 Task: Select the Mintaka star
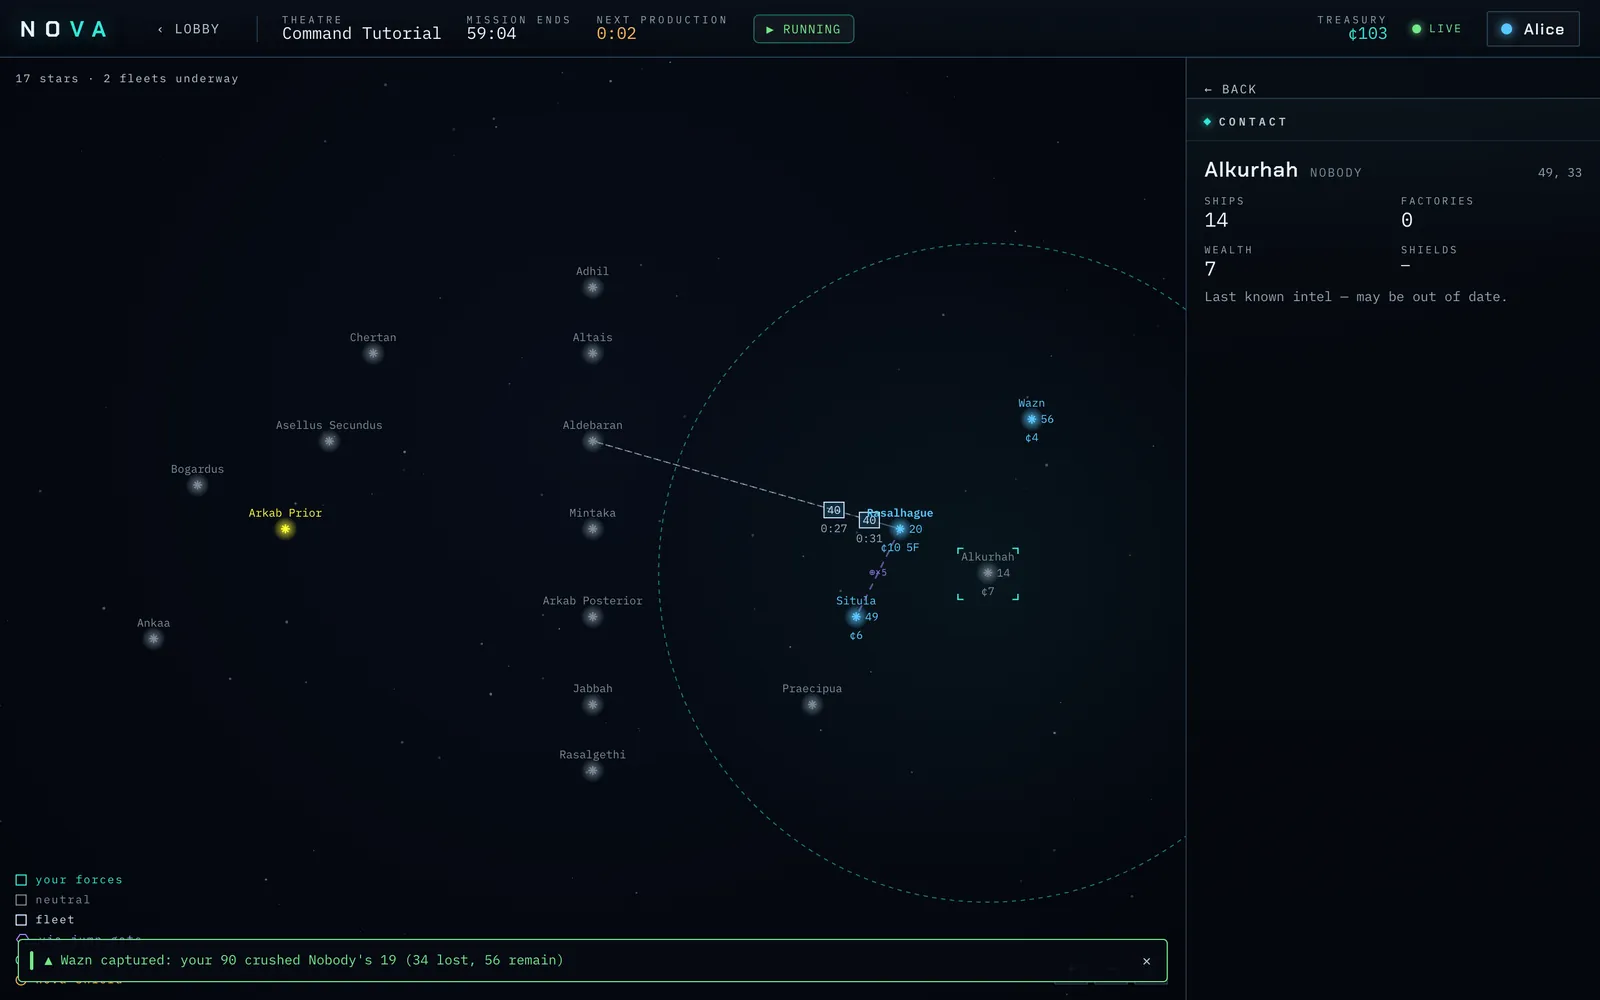pos(592,530)
